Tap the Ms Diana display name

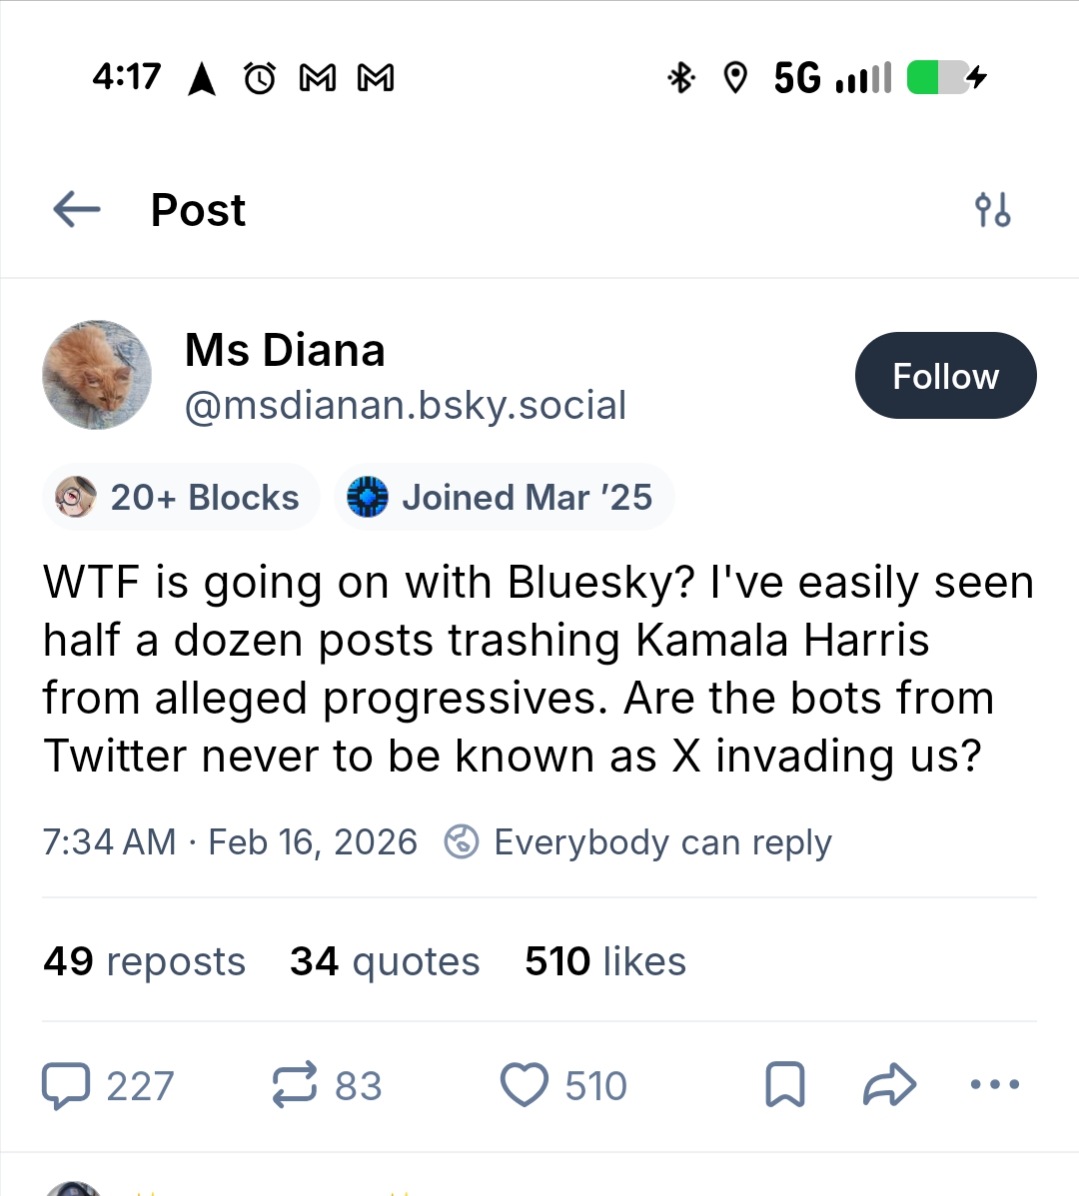pos(285,350)
